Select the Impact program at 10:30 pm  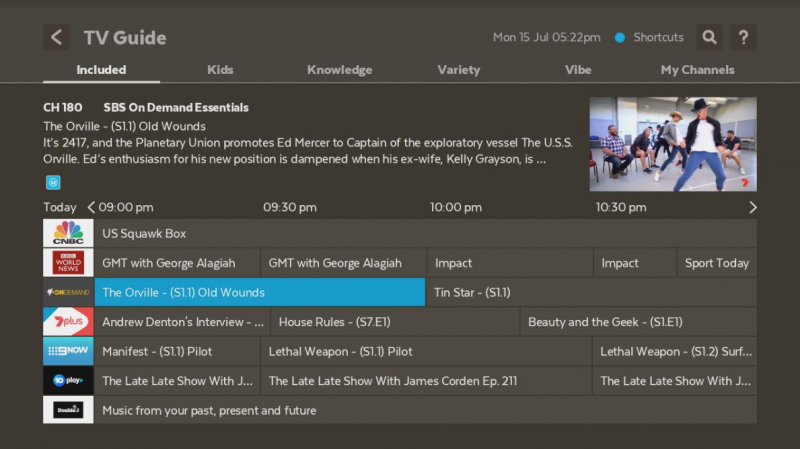coord(635,263)
